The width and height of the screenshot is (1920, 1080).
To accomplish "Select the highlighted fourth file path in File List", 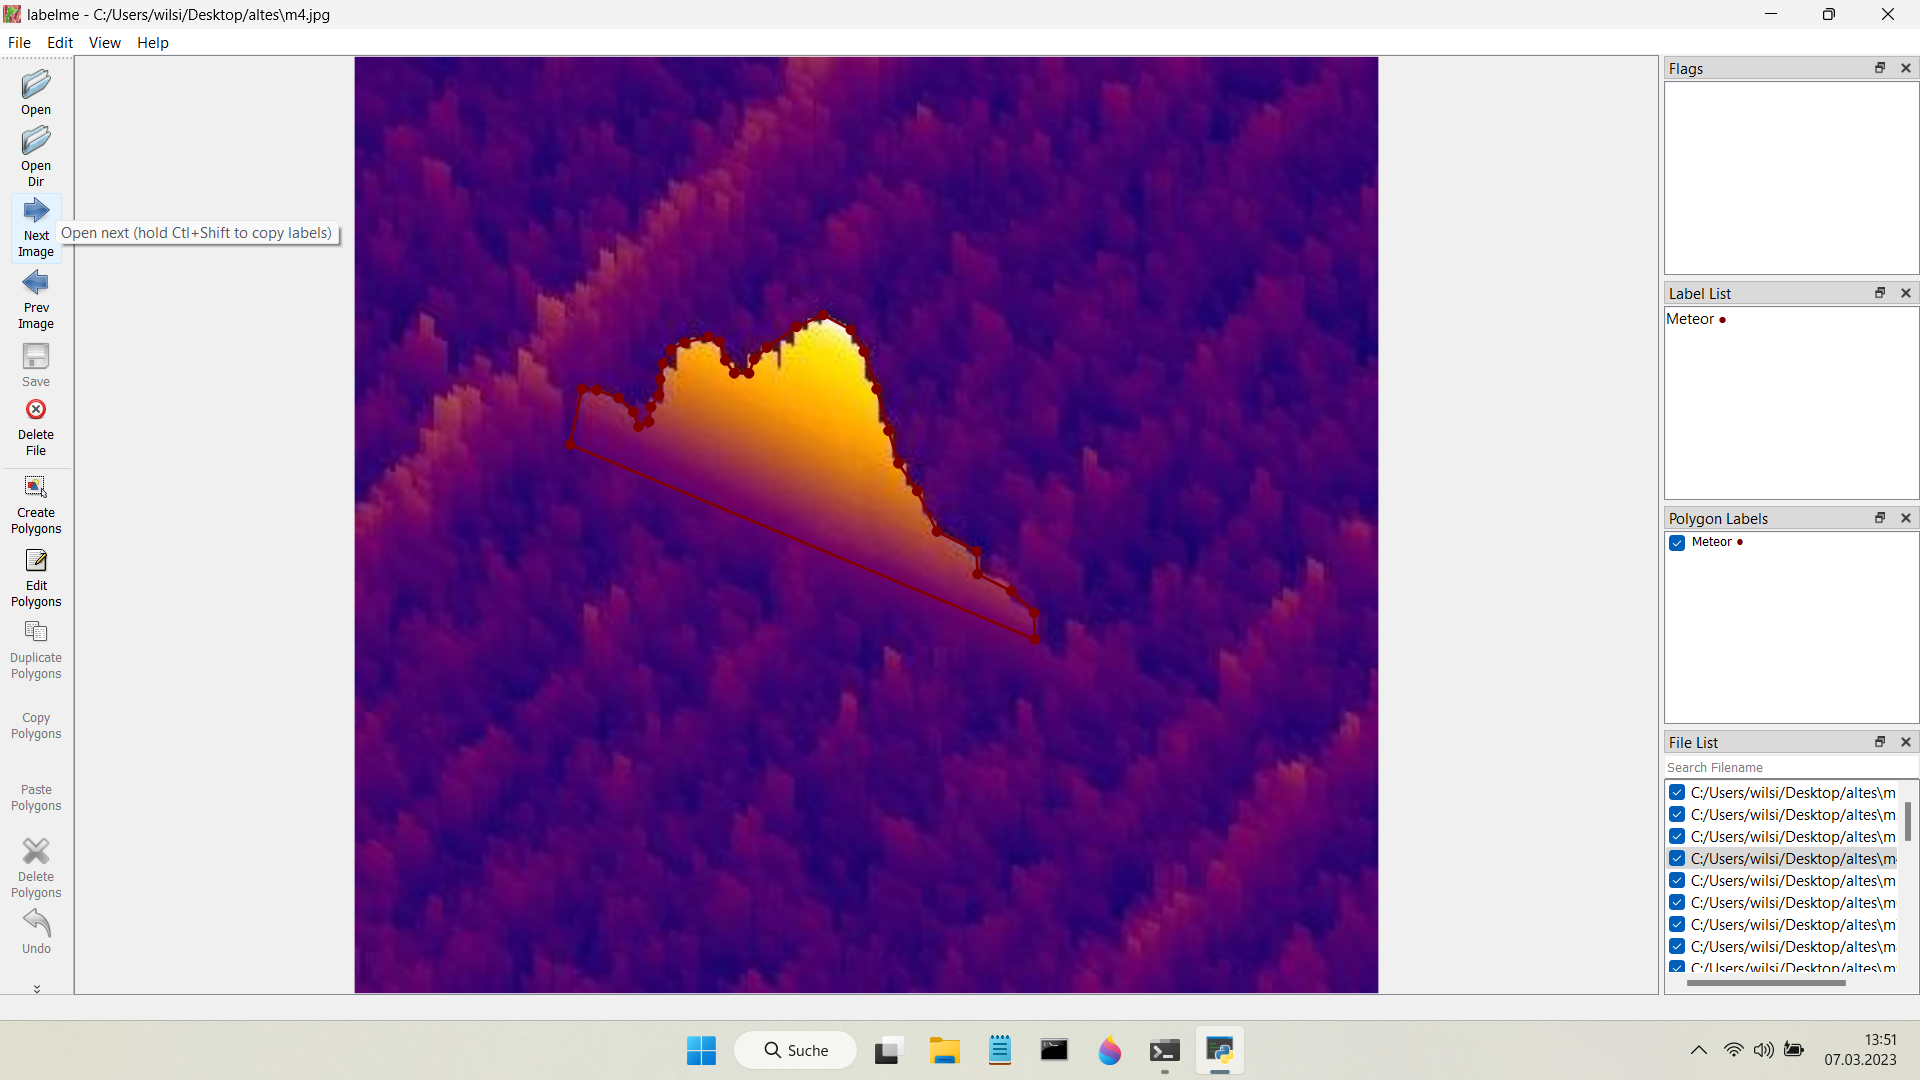I will coord(1793,858).
